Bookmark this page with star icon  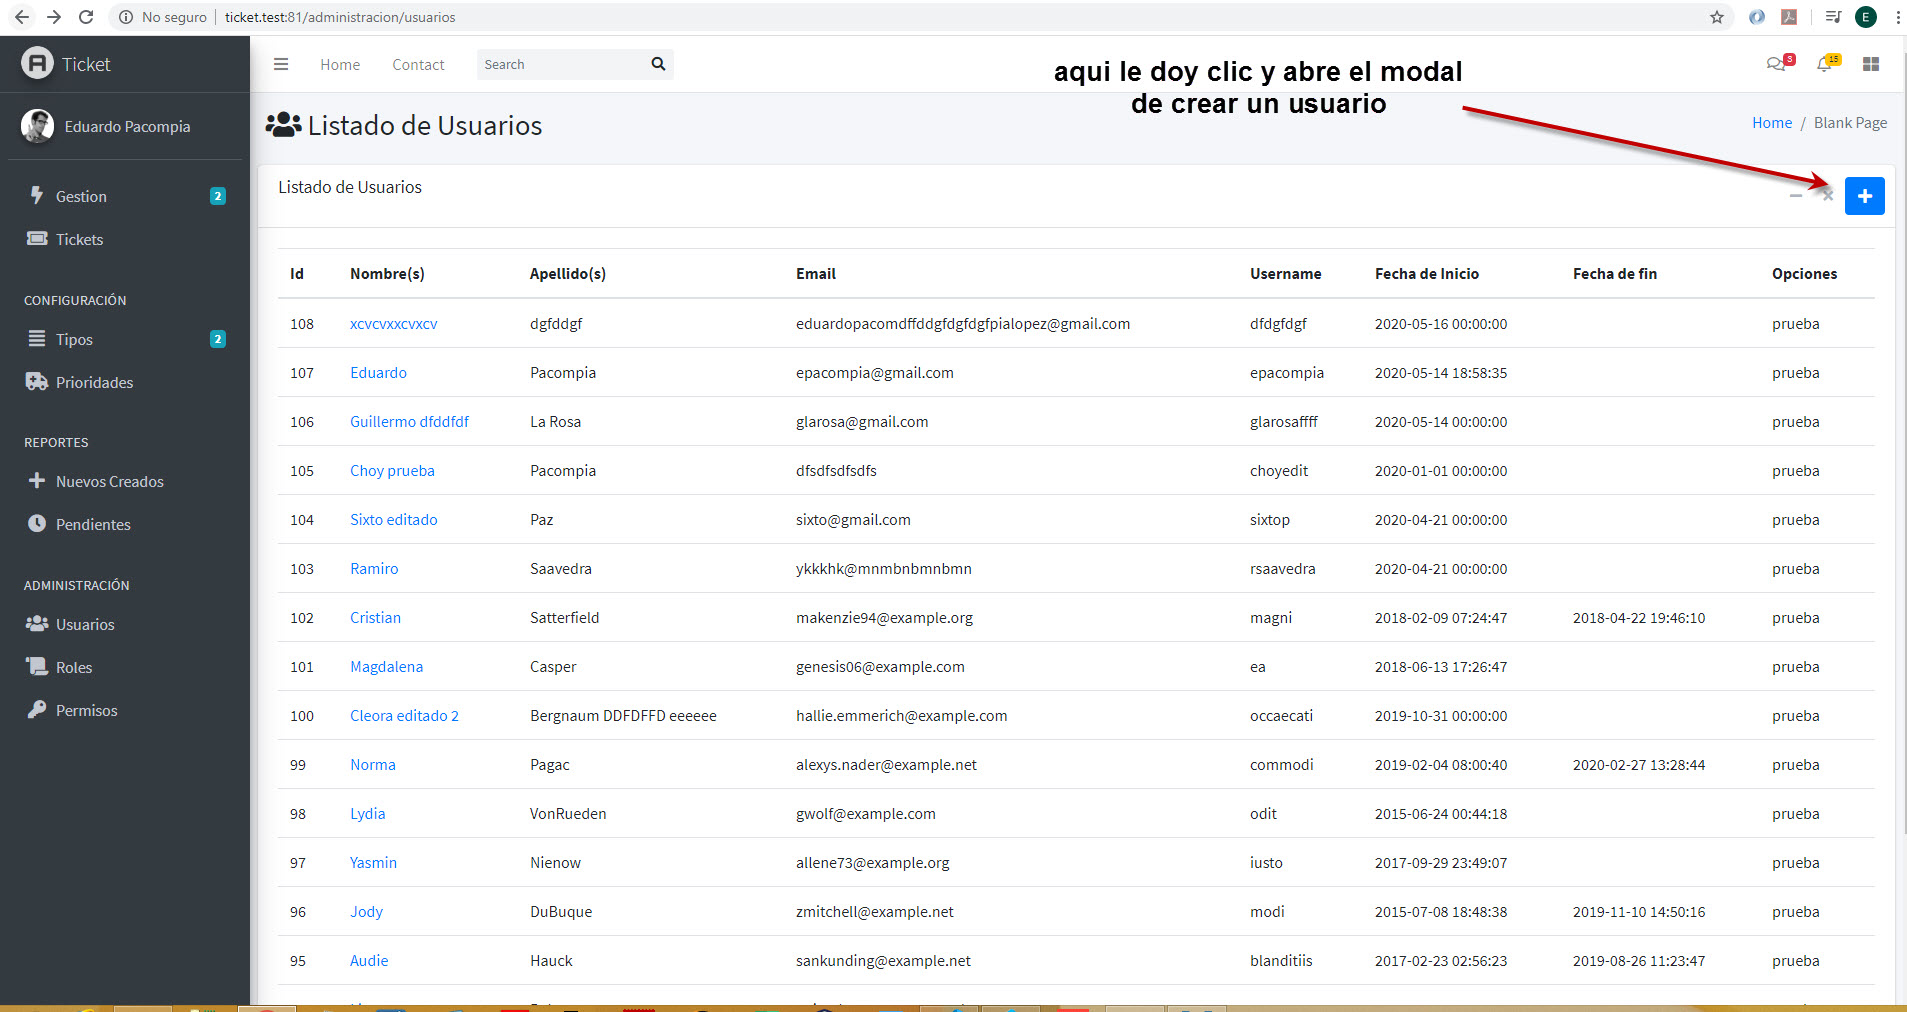(x=1717, y=17)
